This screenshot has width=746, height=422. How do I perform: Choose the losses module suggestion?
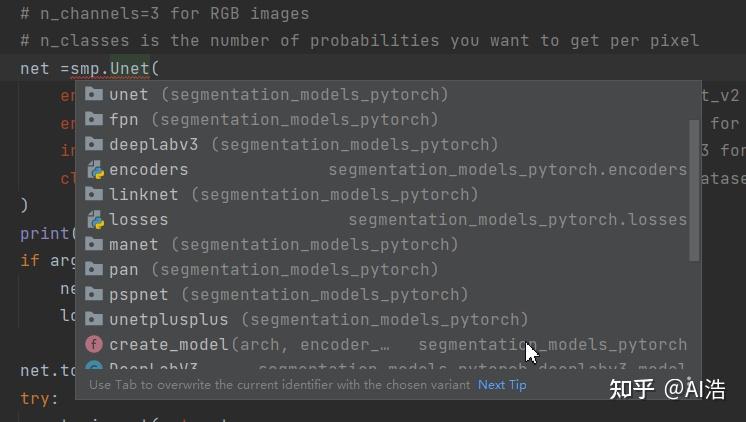[x=139, y=219]
